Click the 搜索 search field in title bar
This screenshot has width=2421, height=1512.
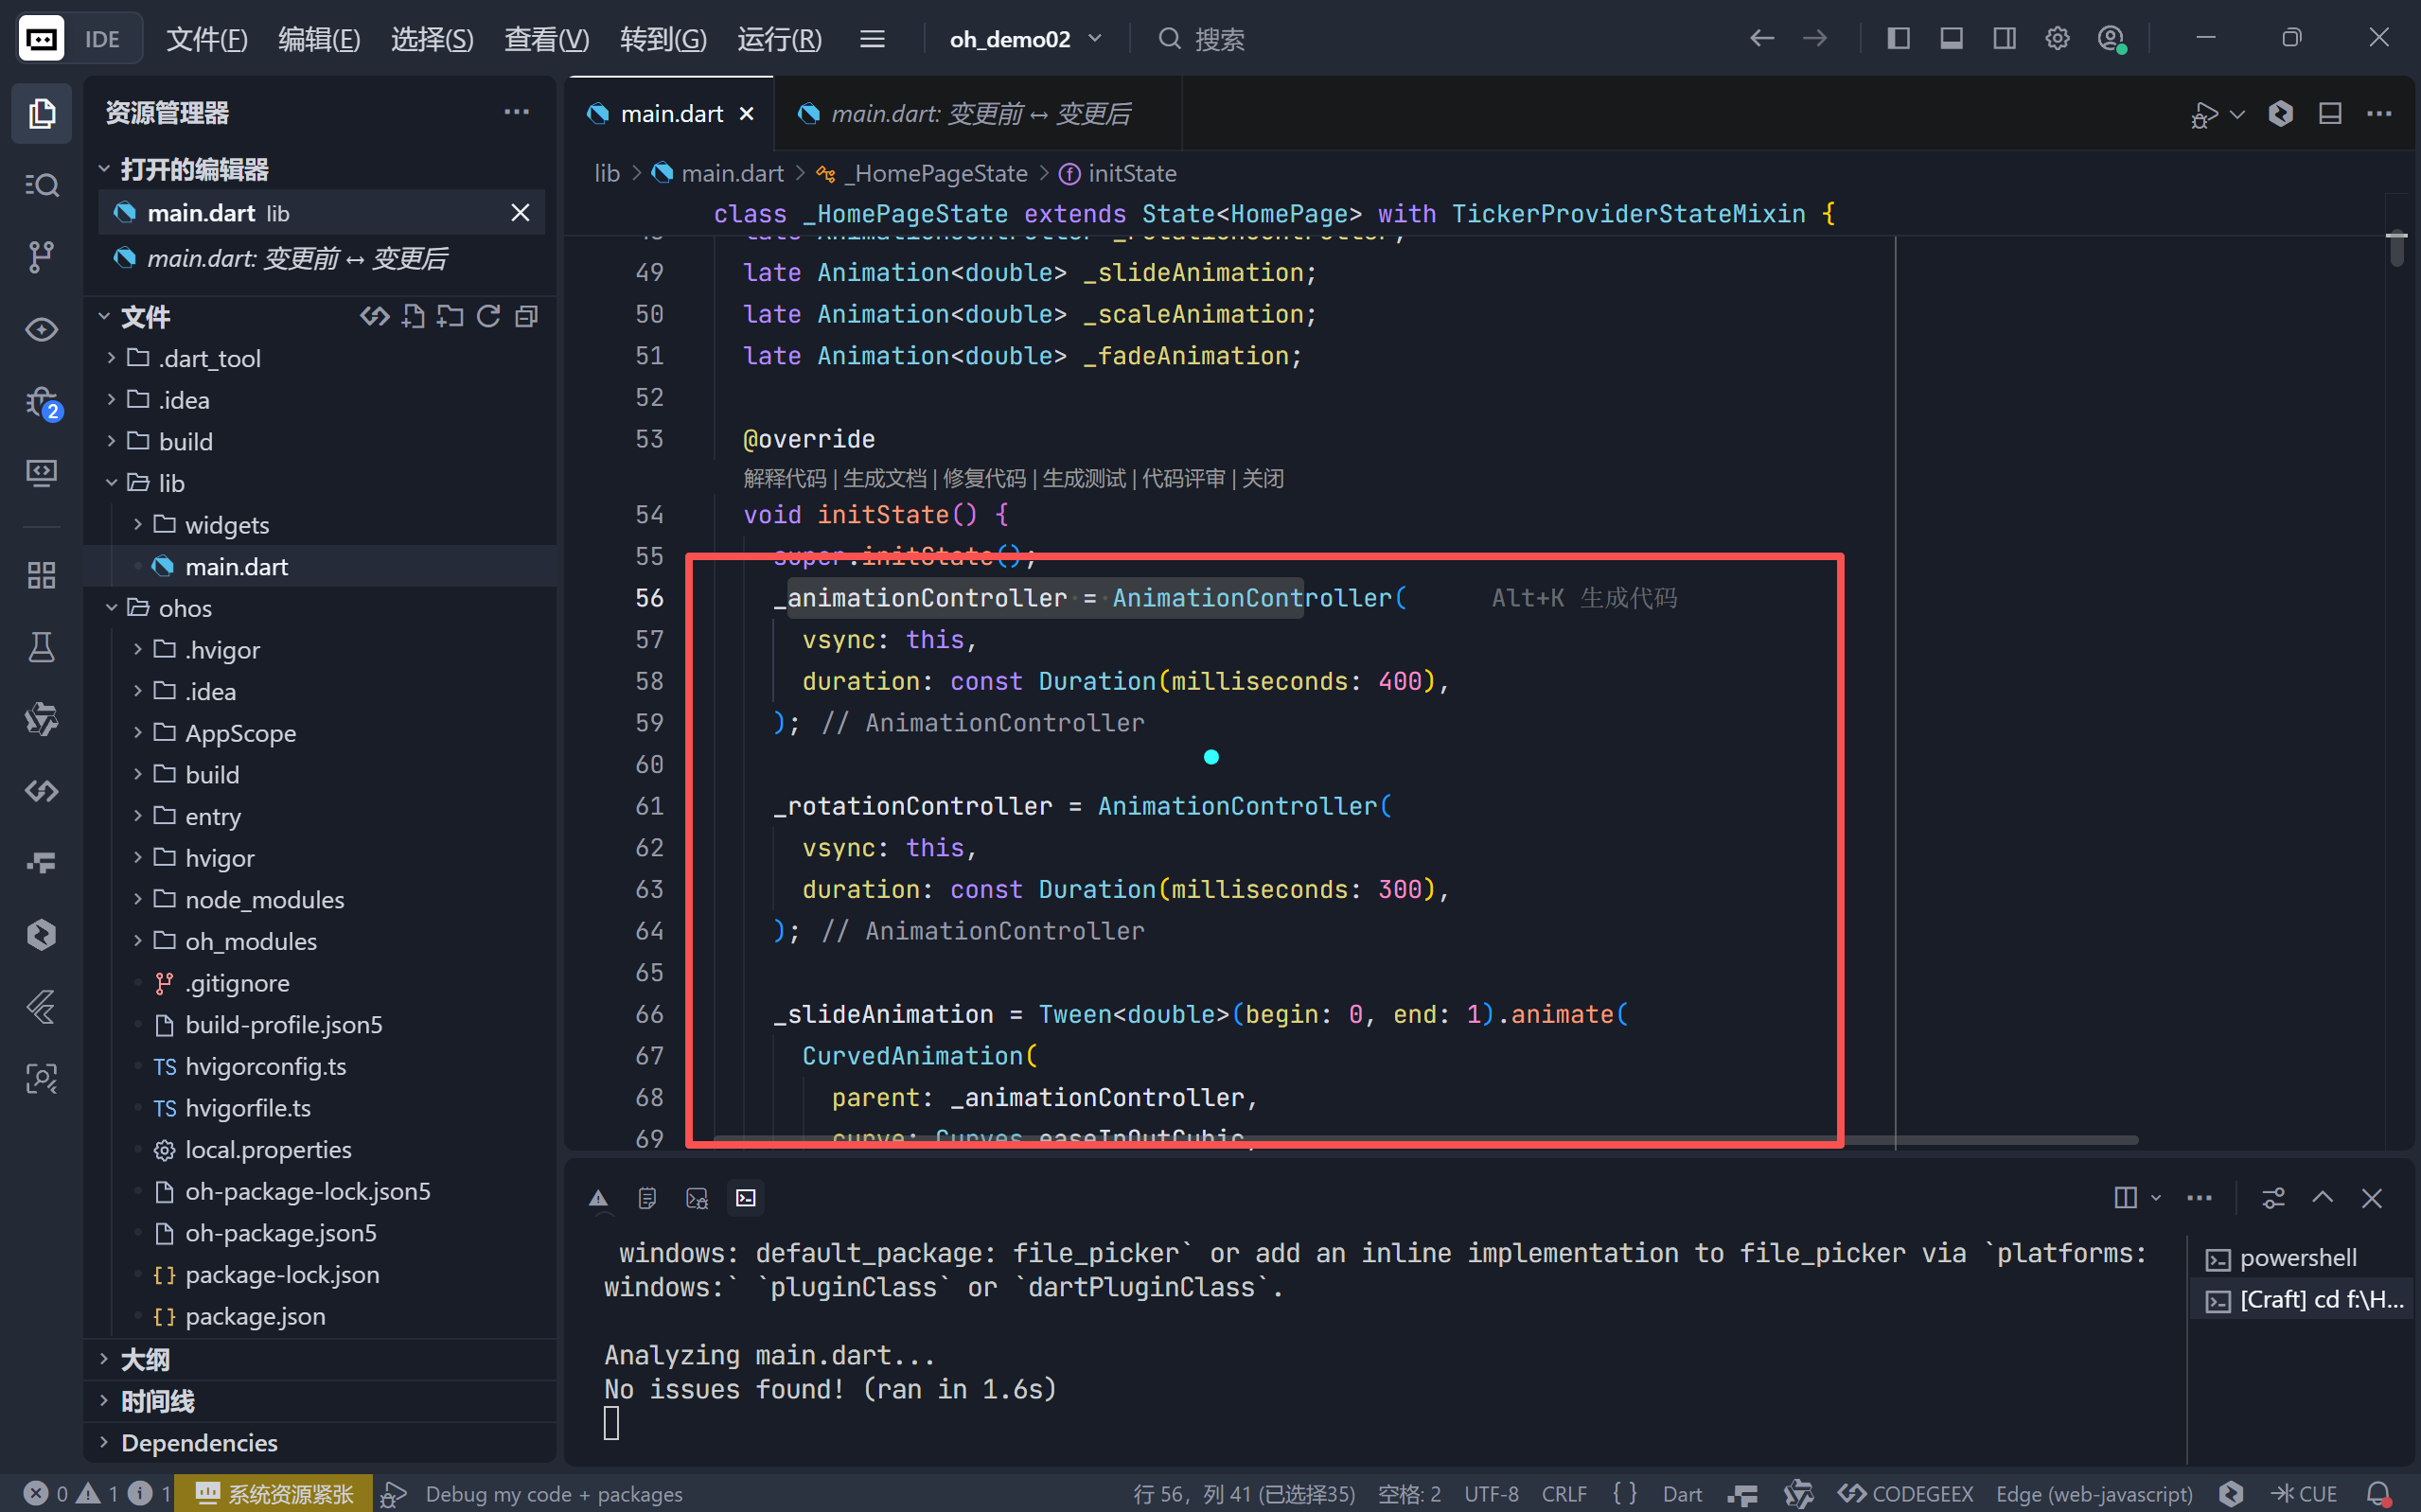tap(1219, 39)
